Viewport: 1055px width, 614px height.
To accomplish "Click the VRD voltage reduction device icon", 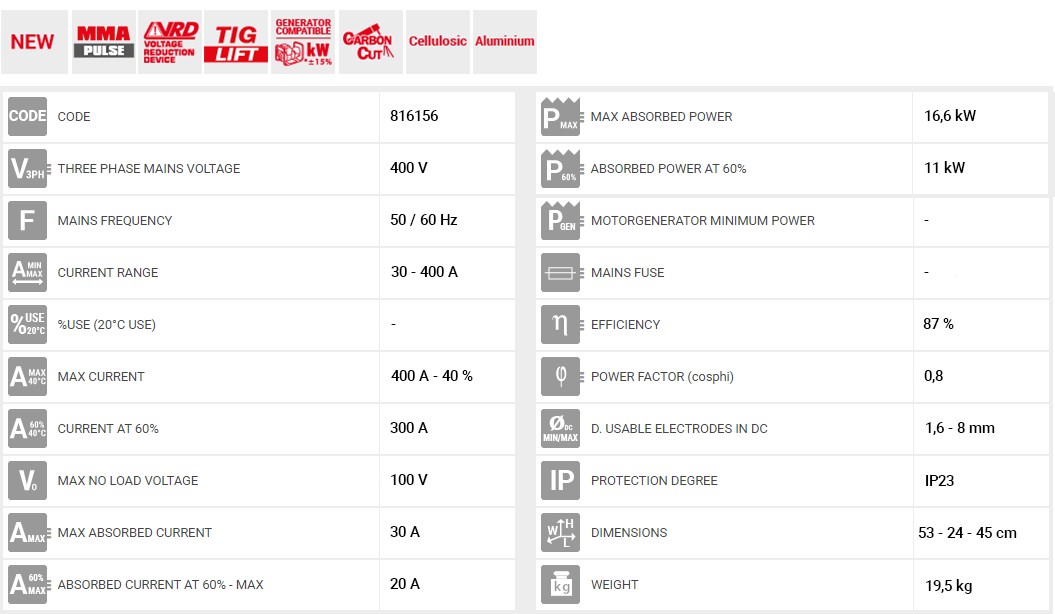I will (x=169, y=42).
